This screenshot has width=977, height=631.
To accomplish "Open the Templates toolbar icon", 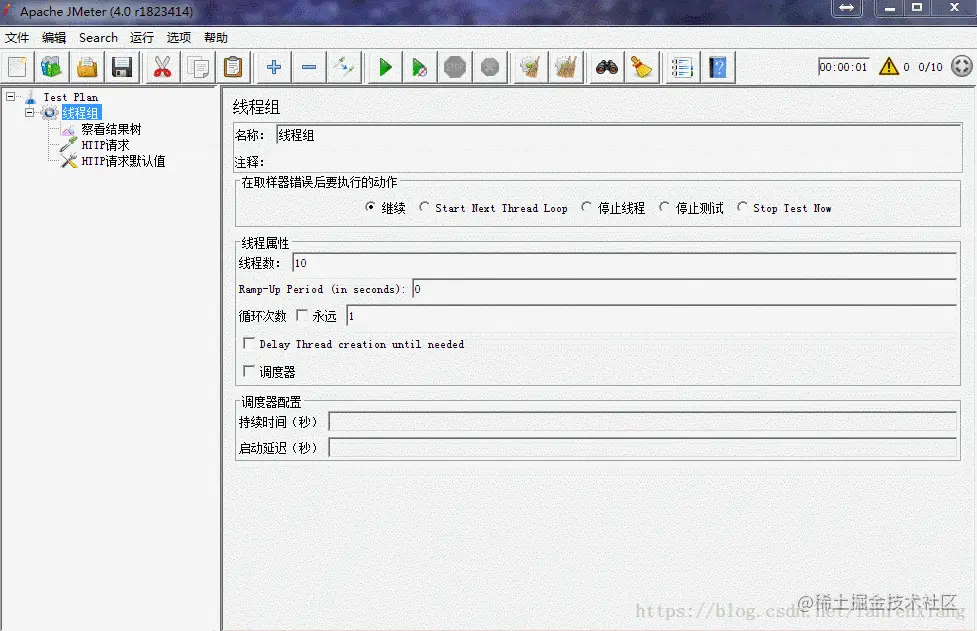I will coord(52,67).
